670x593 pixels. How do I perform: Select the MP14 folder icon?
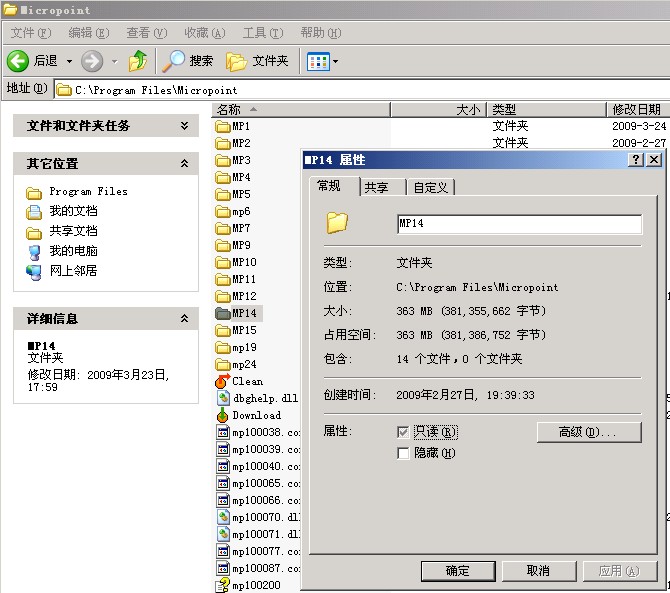223,314
